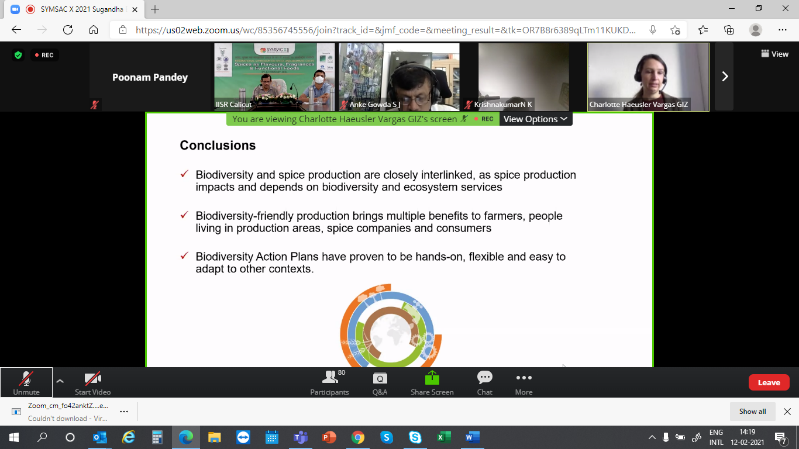Open the Q&A panel
The width and height of the screenshot is (799, 449).
pos(380,382)
